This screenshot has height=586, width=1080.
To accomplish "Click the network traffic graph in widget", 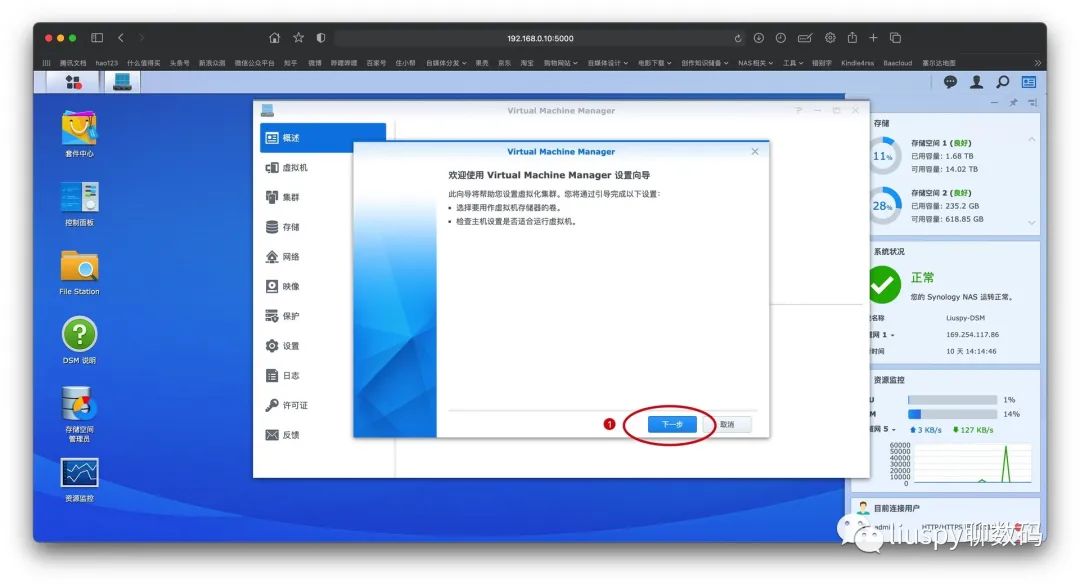I will (971, 464).
